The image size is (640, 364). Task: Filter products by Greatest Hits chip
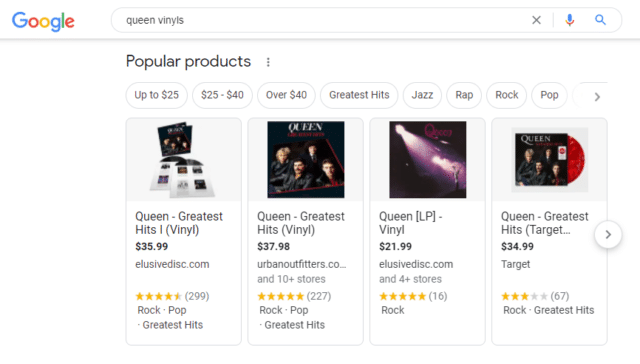[x=359, y=95]
